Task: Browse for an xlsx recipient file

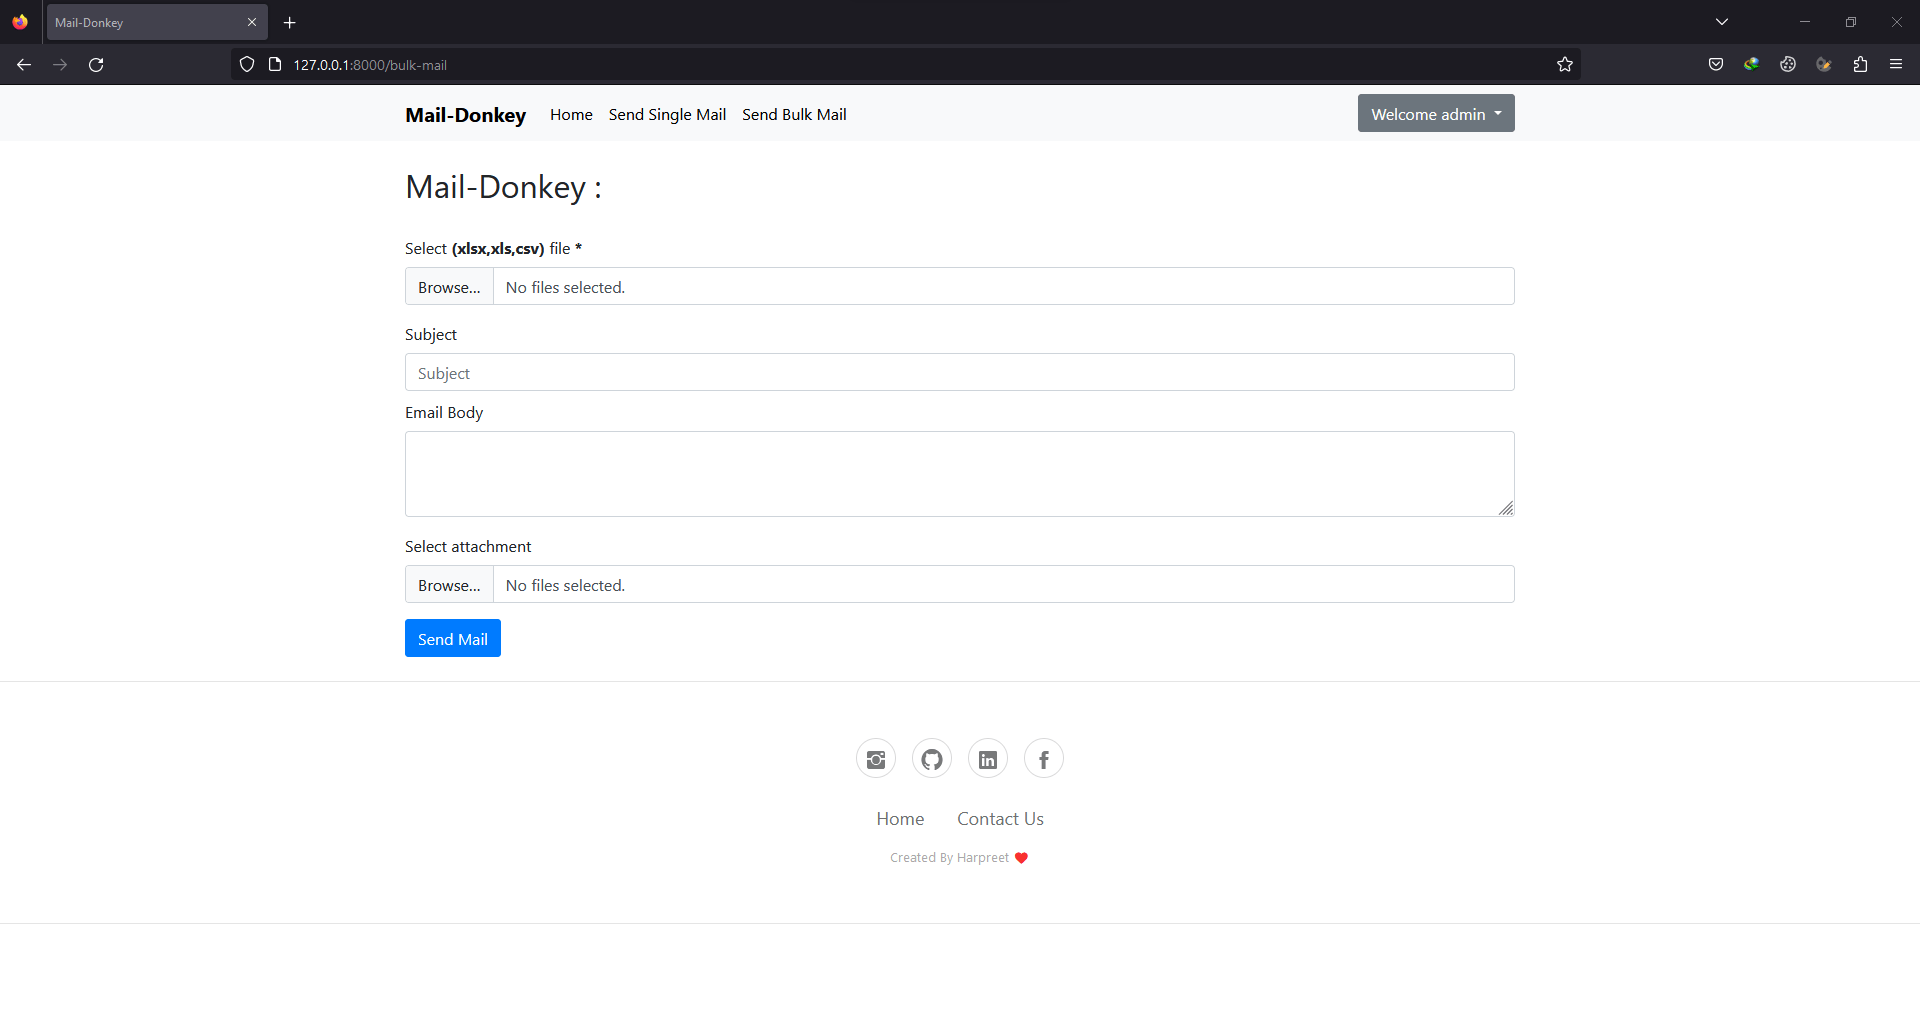Action: pyautogui.click(x=448, y=286)
